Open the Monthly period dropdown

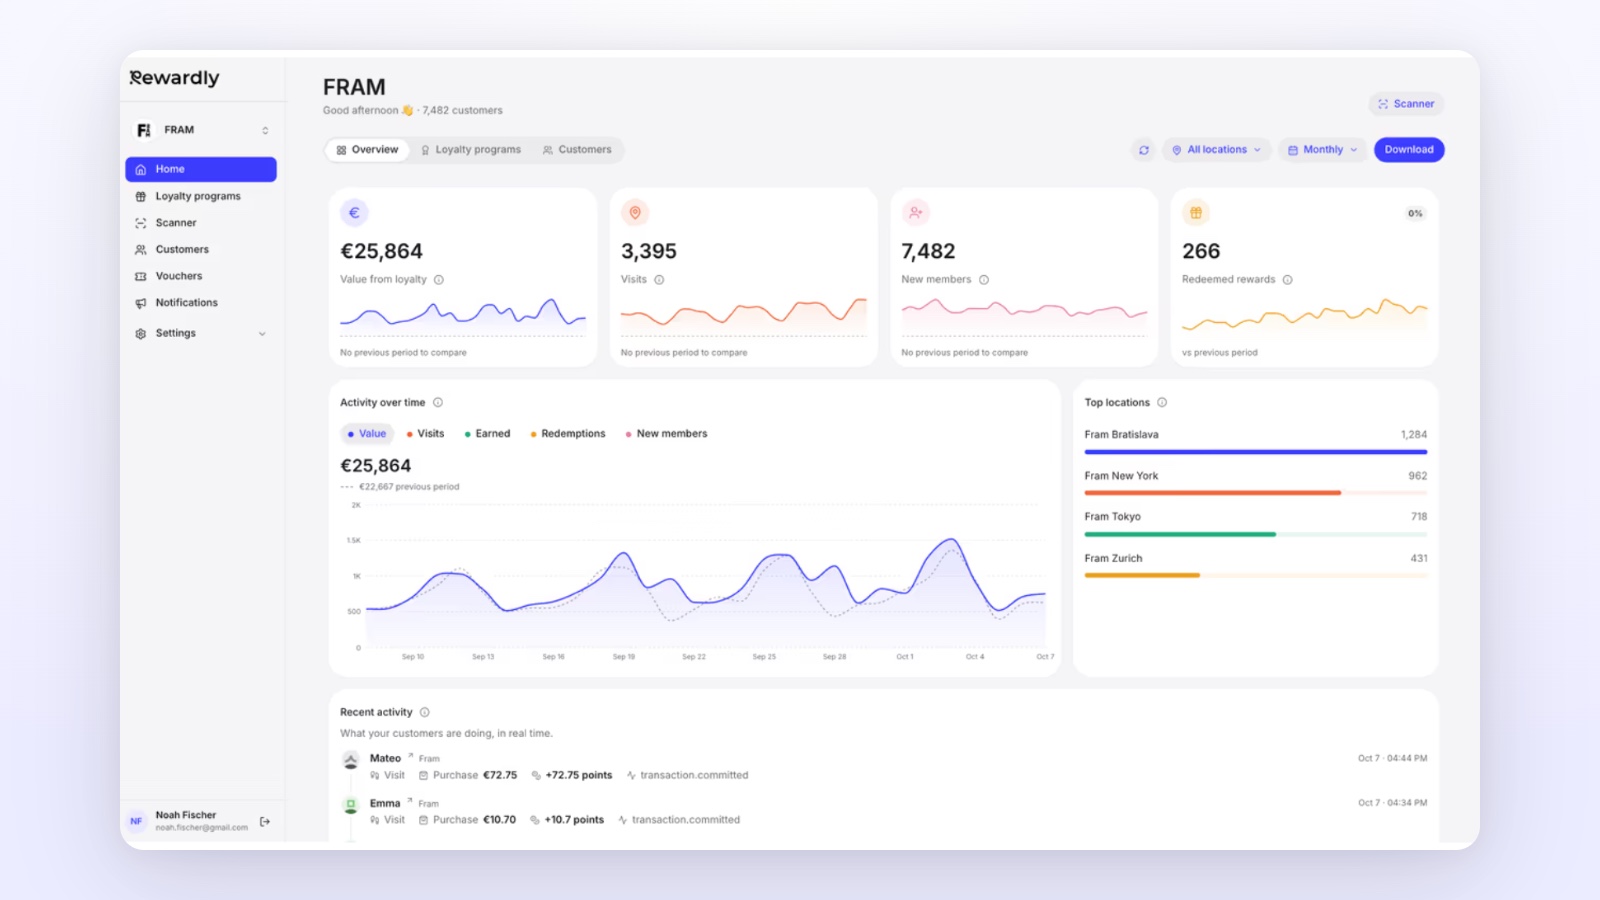[1322, 150]
